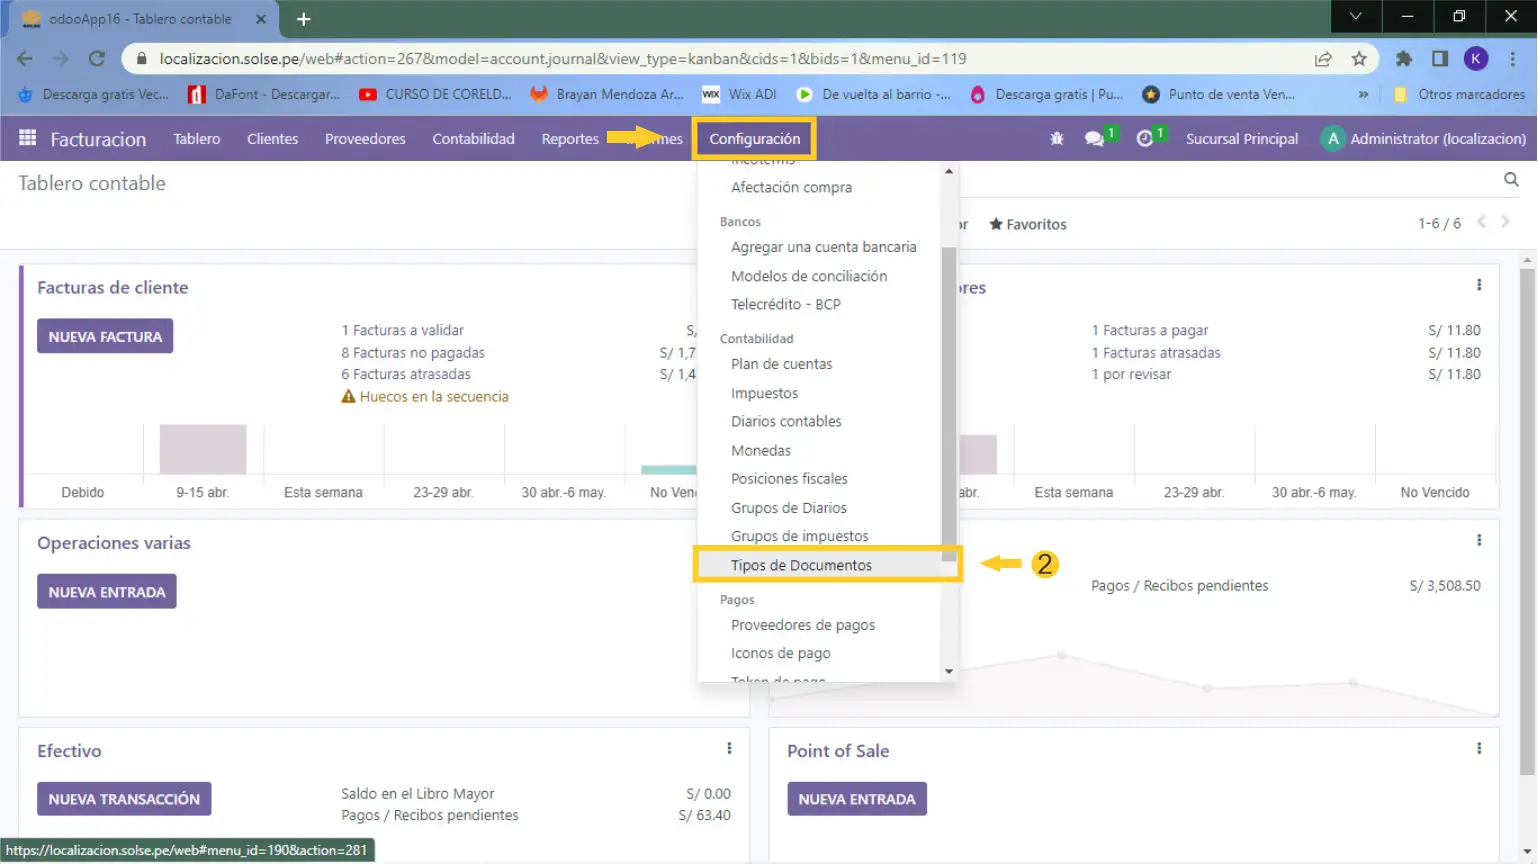Open the Proveedores menu

[x=365, y=139]
